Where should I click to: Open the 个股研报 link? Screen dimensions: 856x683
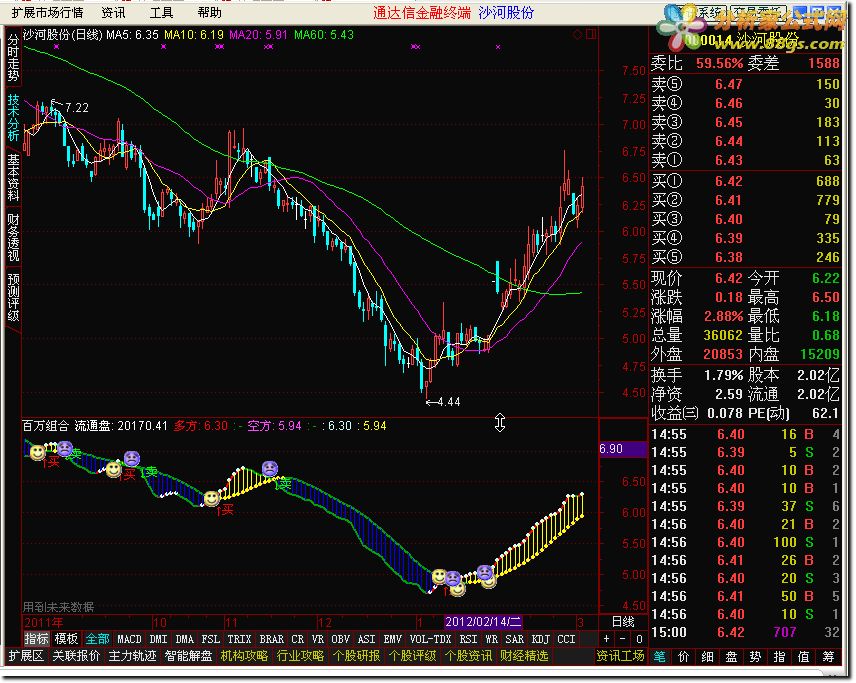point(356,656)
